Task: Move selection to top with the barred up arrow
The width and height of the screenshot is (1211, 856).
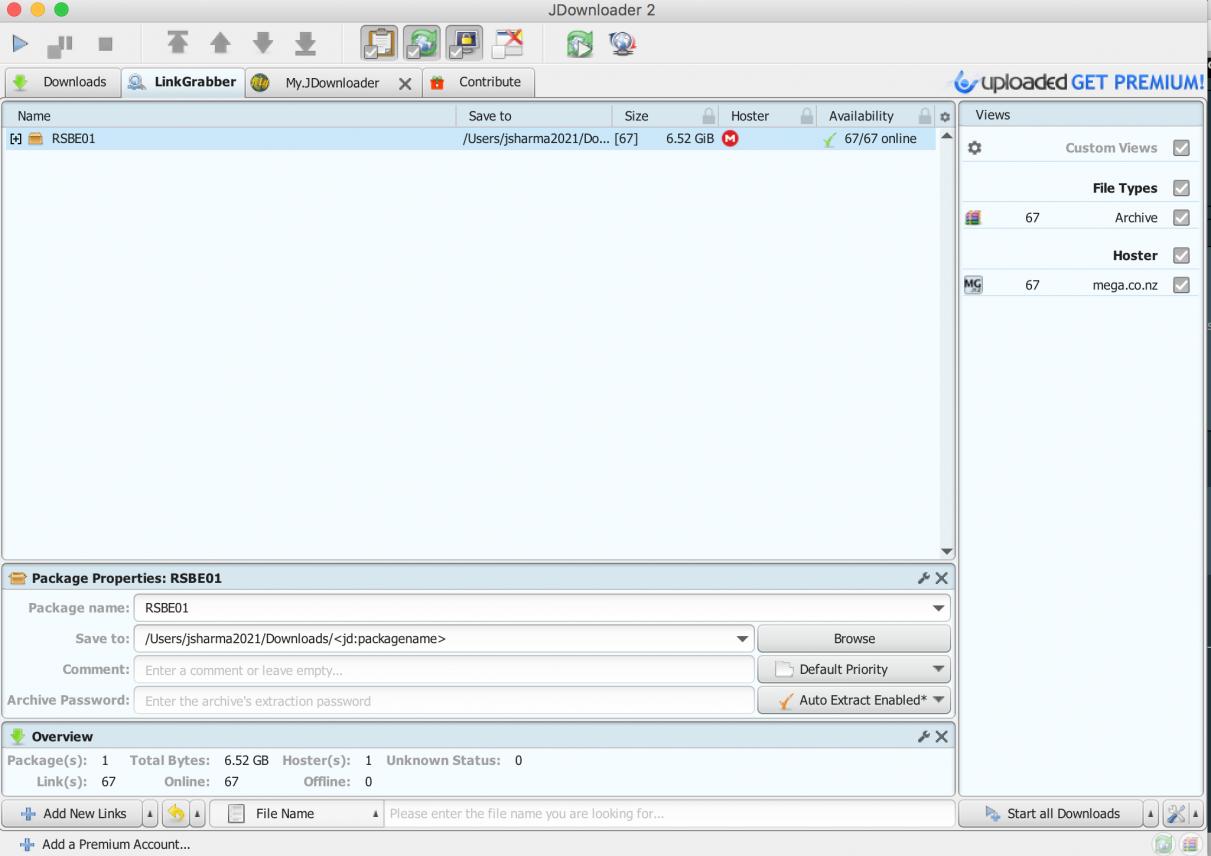Action: point(178,43)
